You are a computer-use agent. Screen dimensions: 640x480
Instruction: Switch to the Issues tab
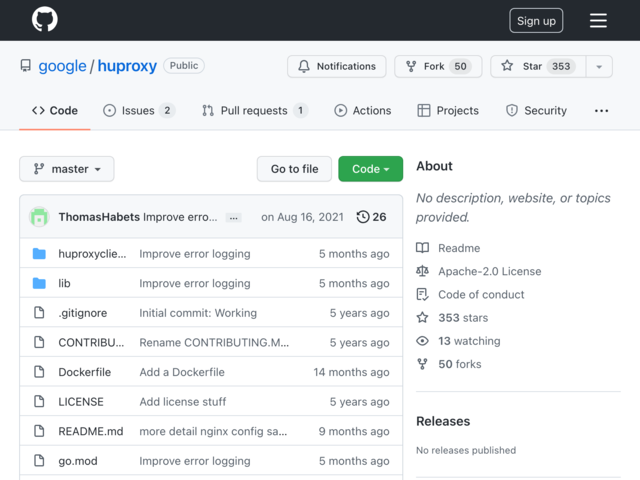coord(139,111)
